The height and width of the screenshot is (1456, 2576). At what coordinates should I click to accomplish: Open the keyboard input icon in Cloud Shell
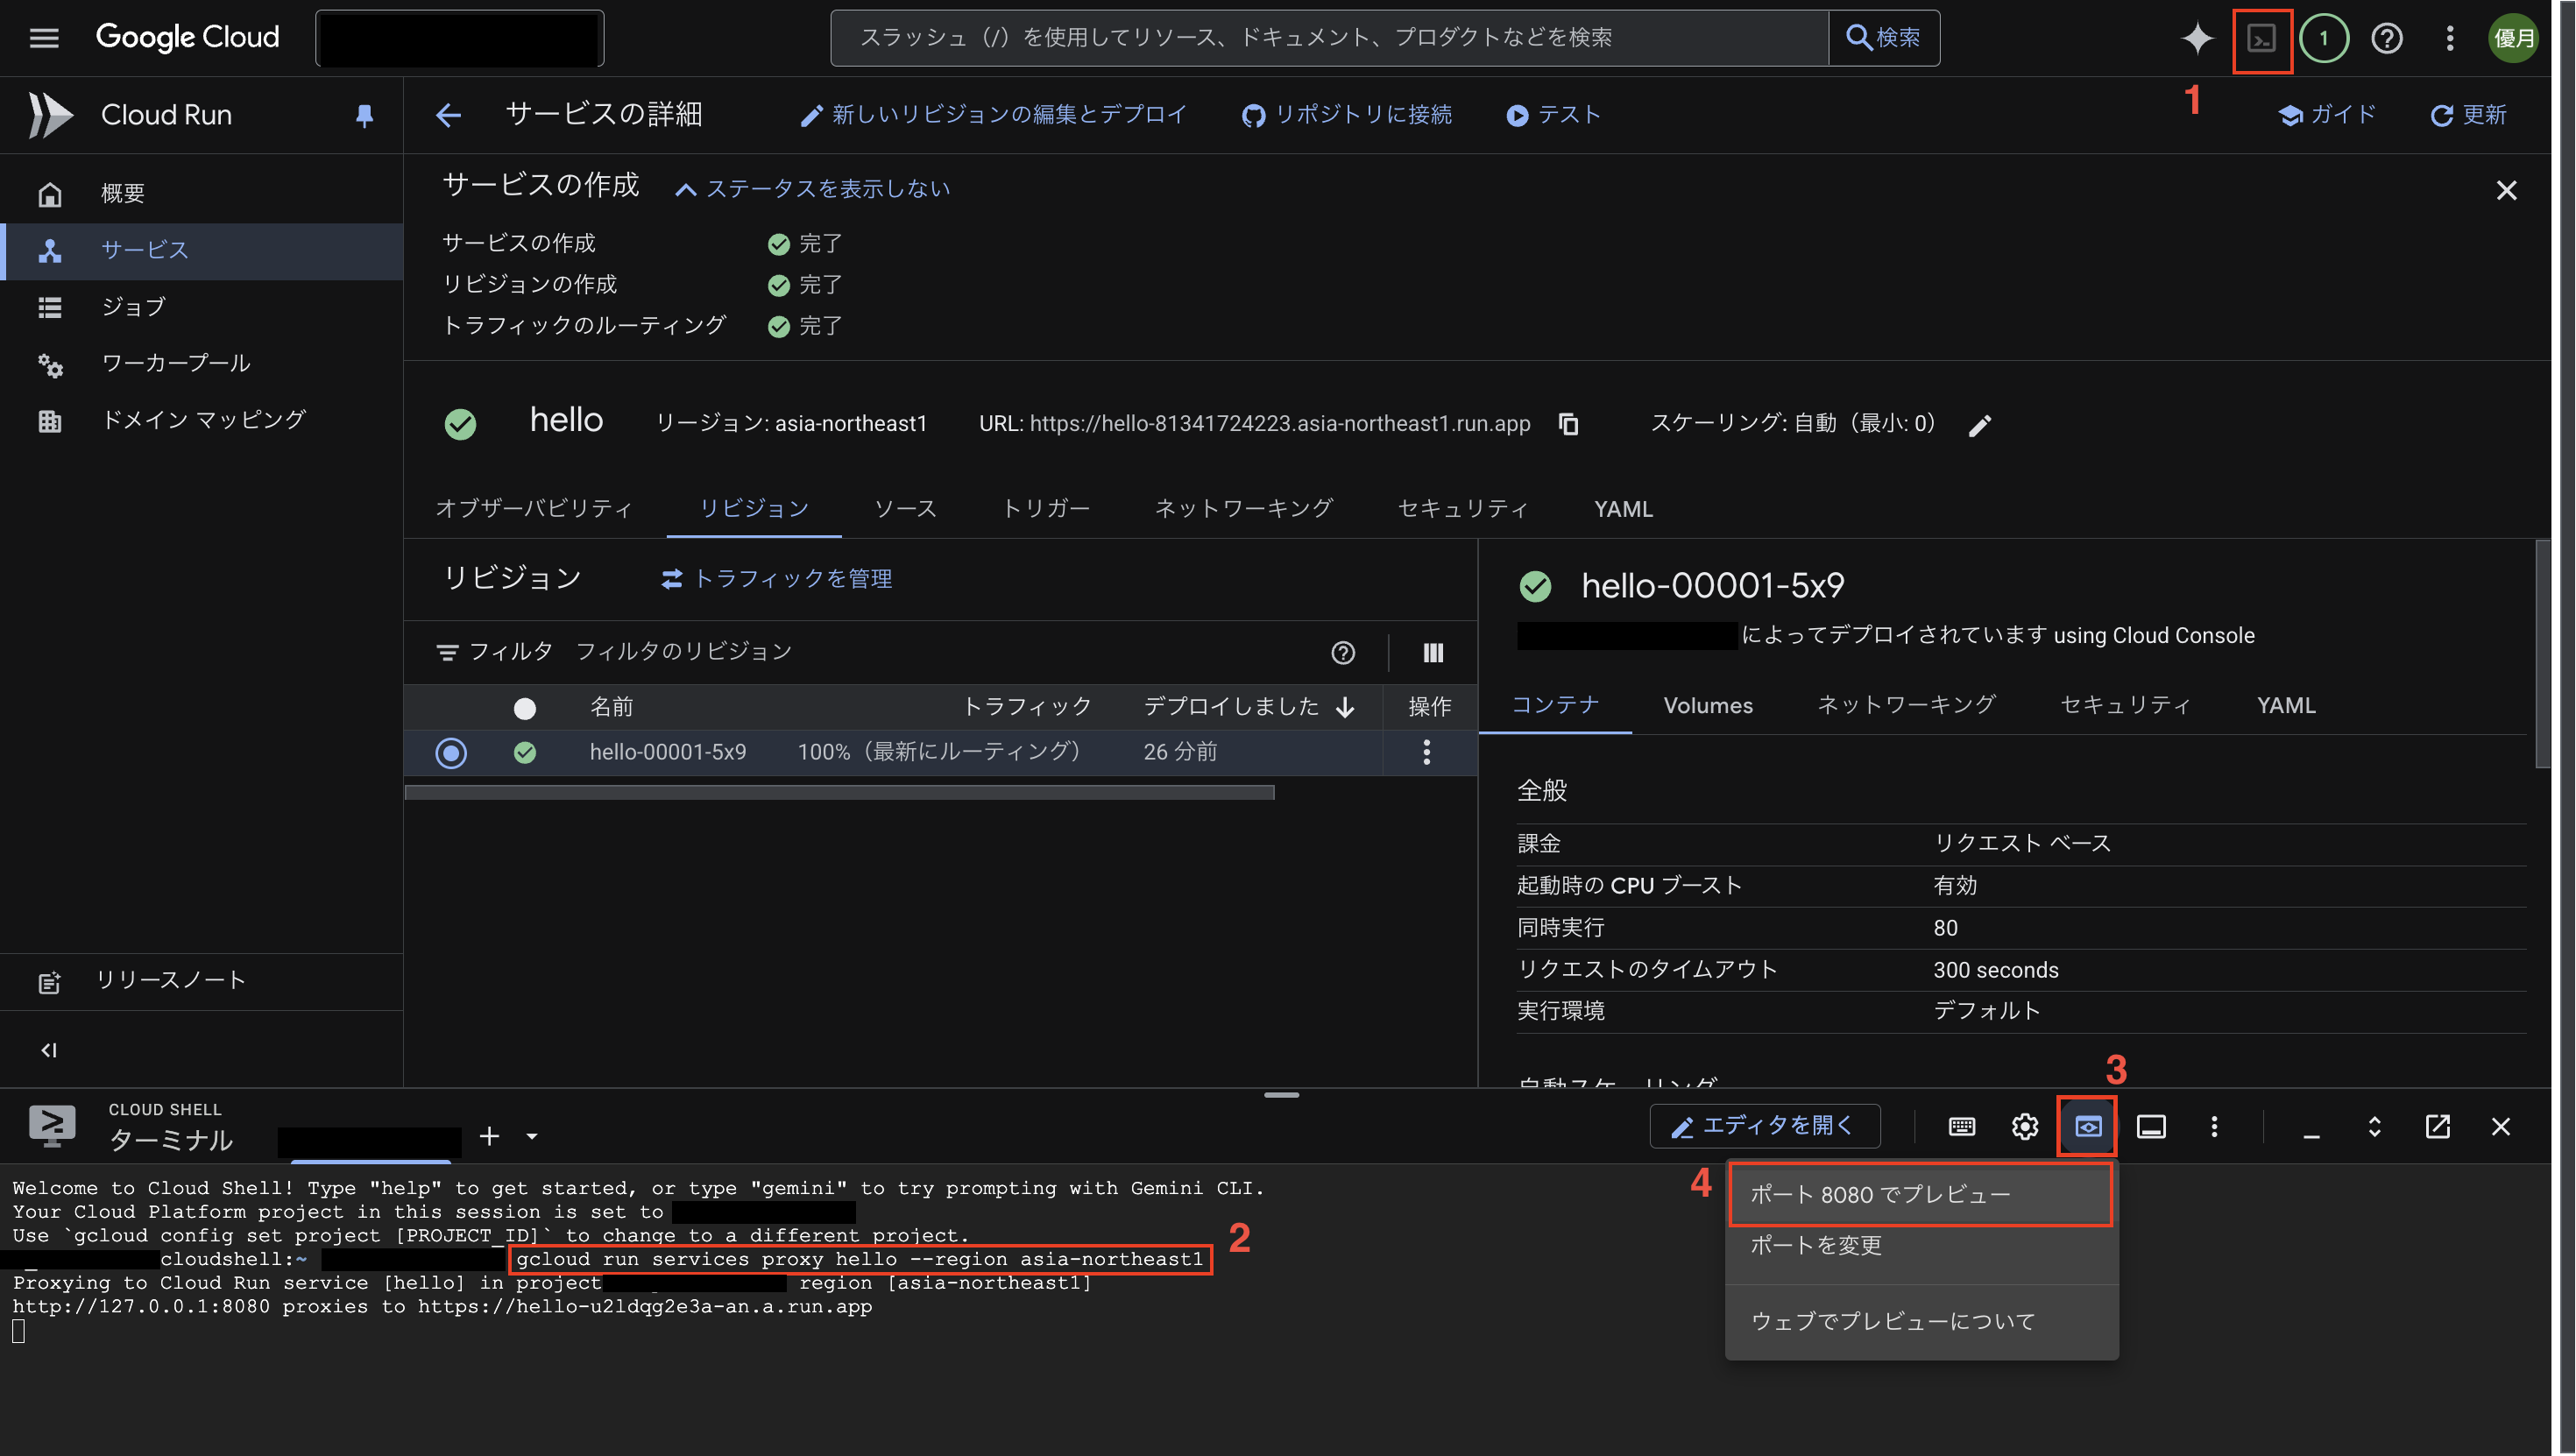point(1960,1126)
